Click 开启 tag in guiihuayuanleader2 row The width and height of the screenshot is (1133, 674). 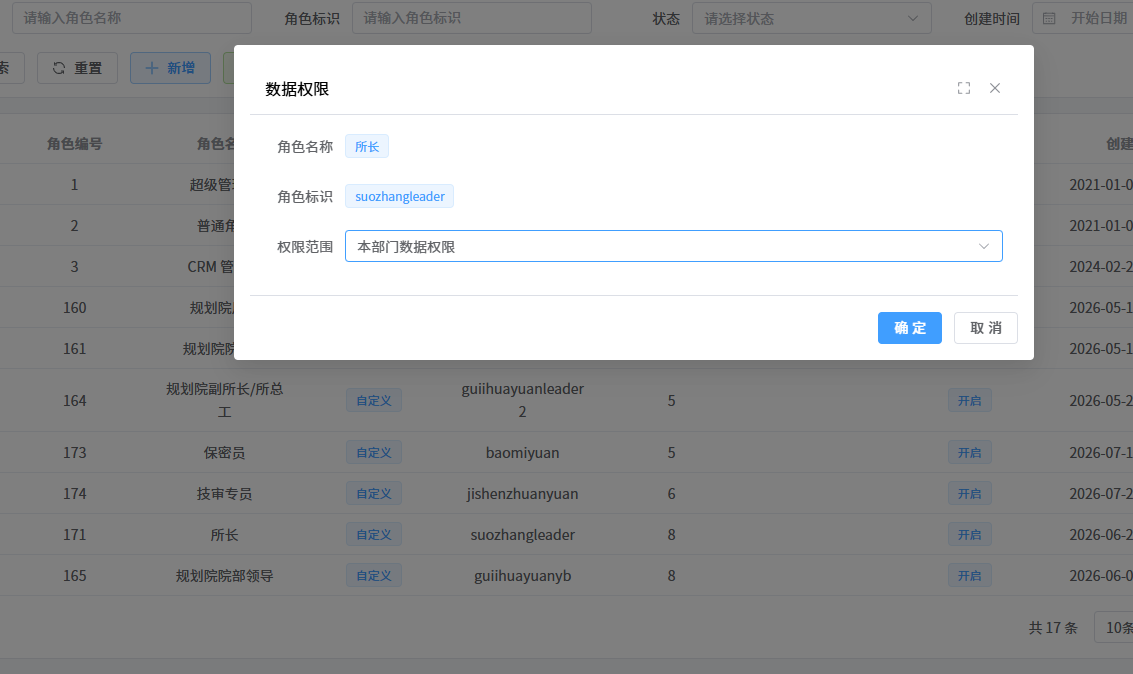pos(970,401)
